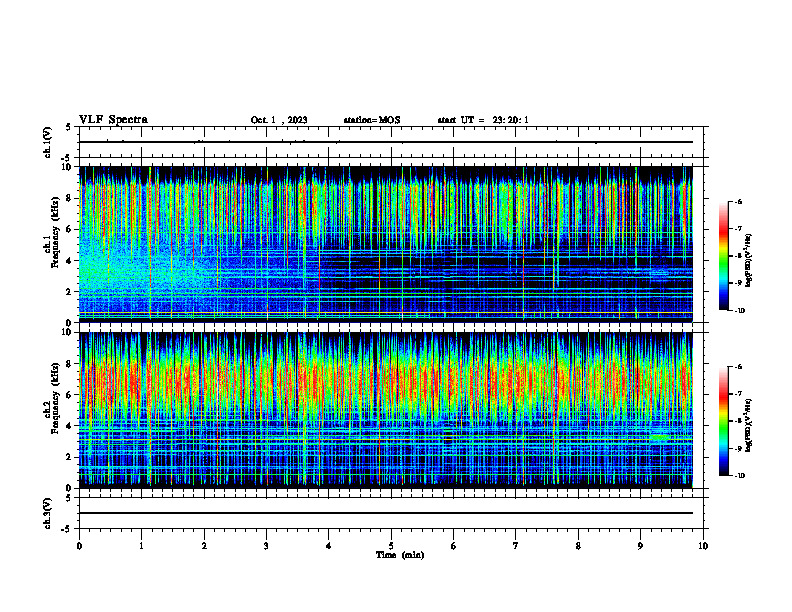Click inside the ch.2 spectrogram panel

(386, 410)
